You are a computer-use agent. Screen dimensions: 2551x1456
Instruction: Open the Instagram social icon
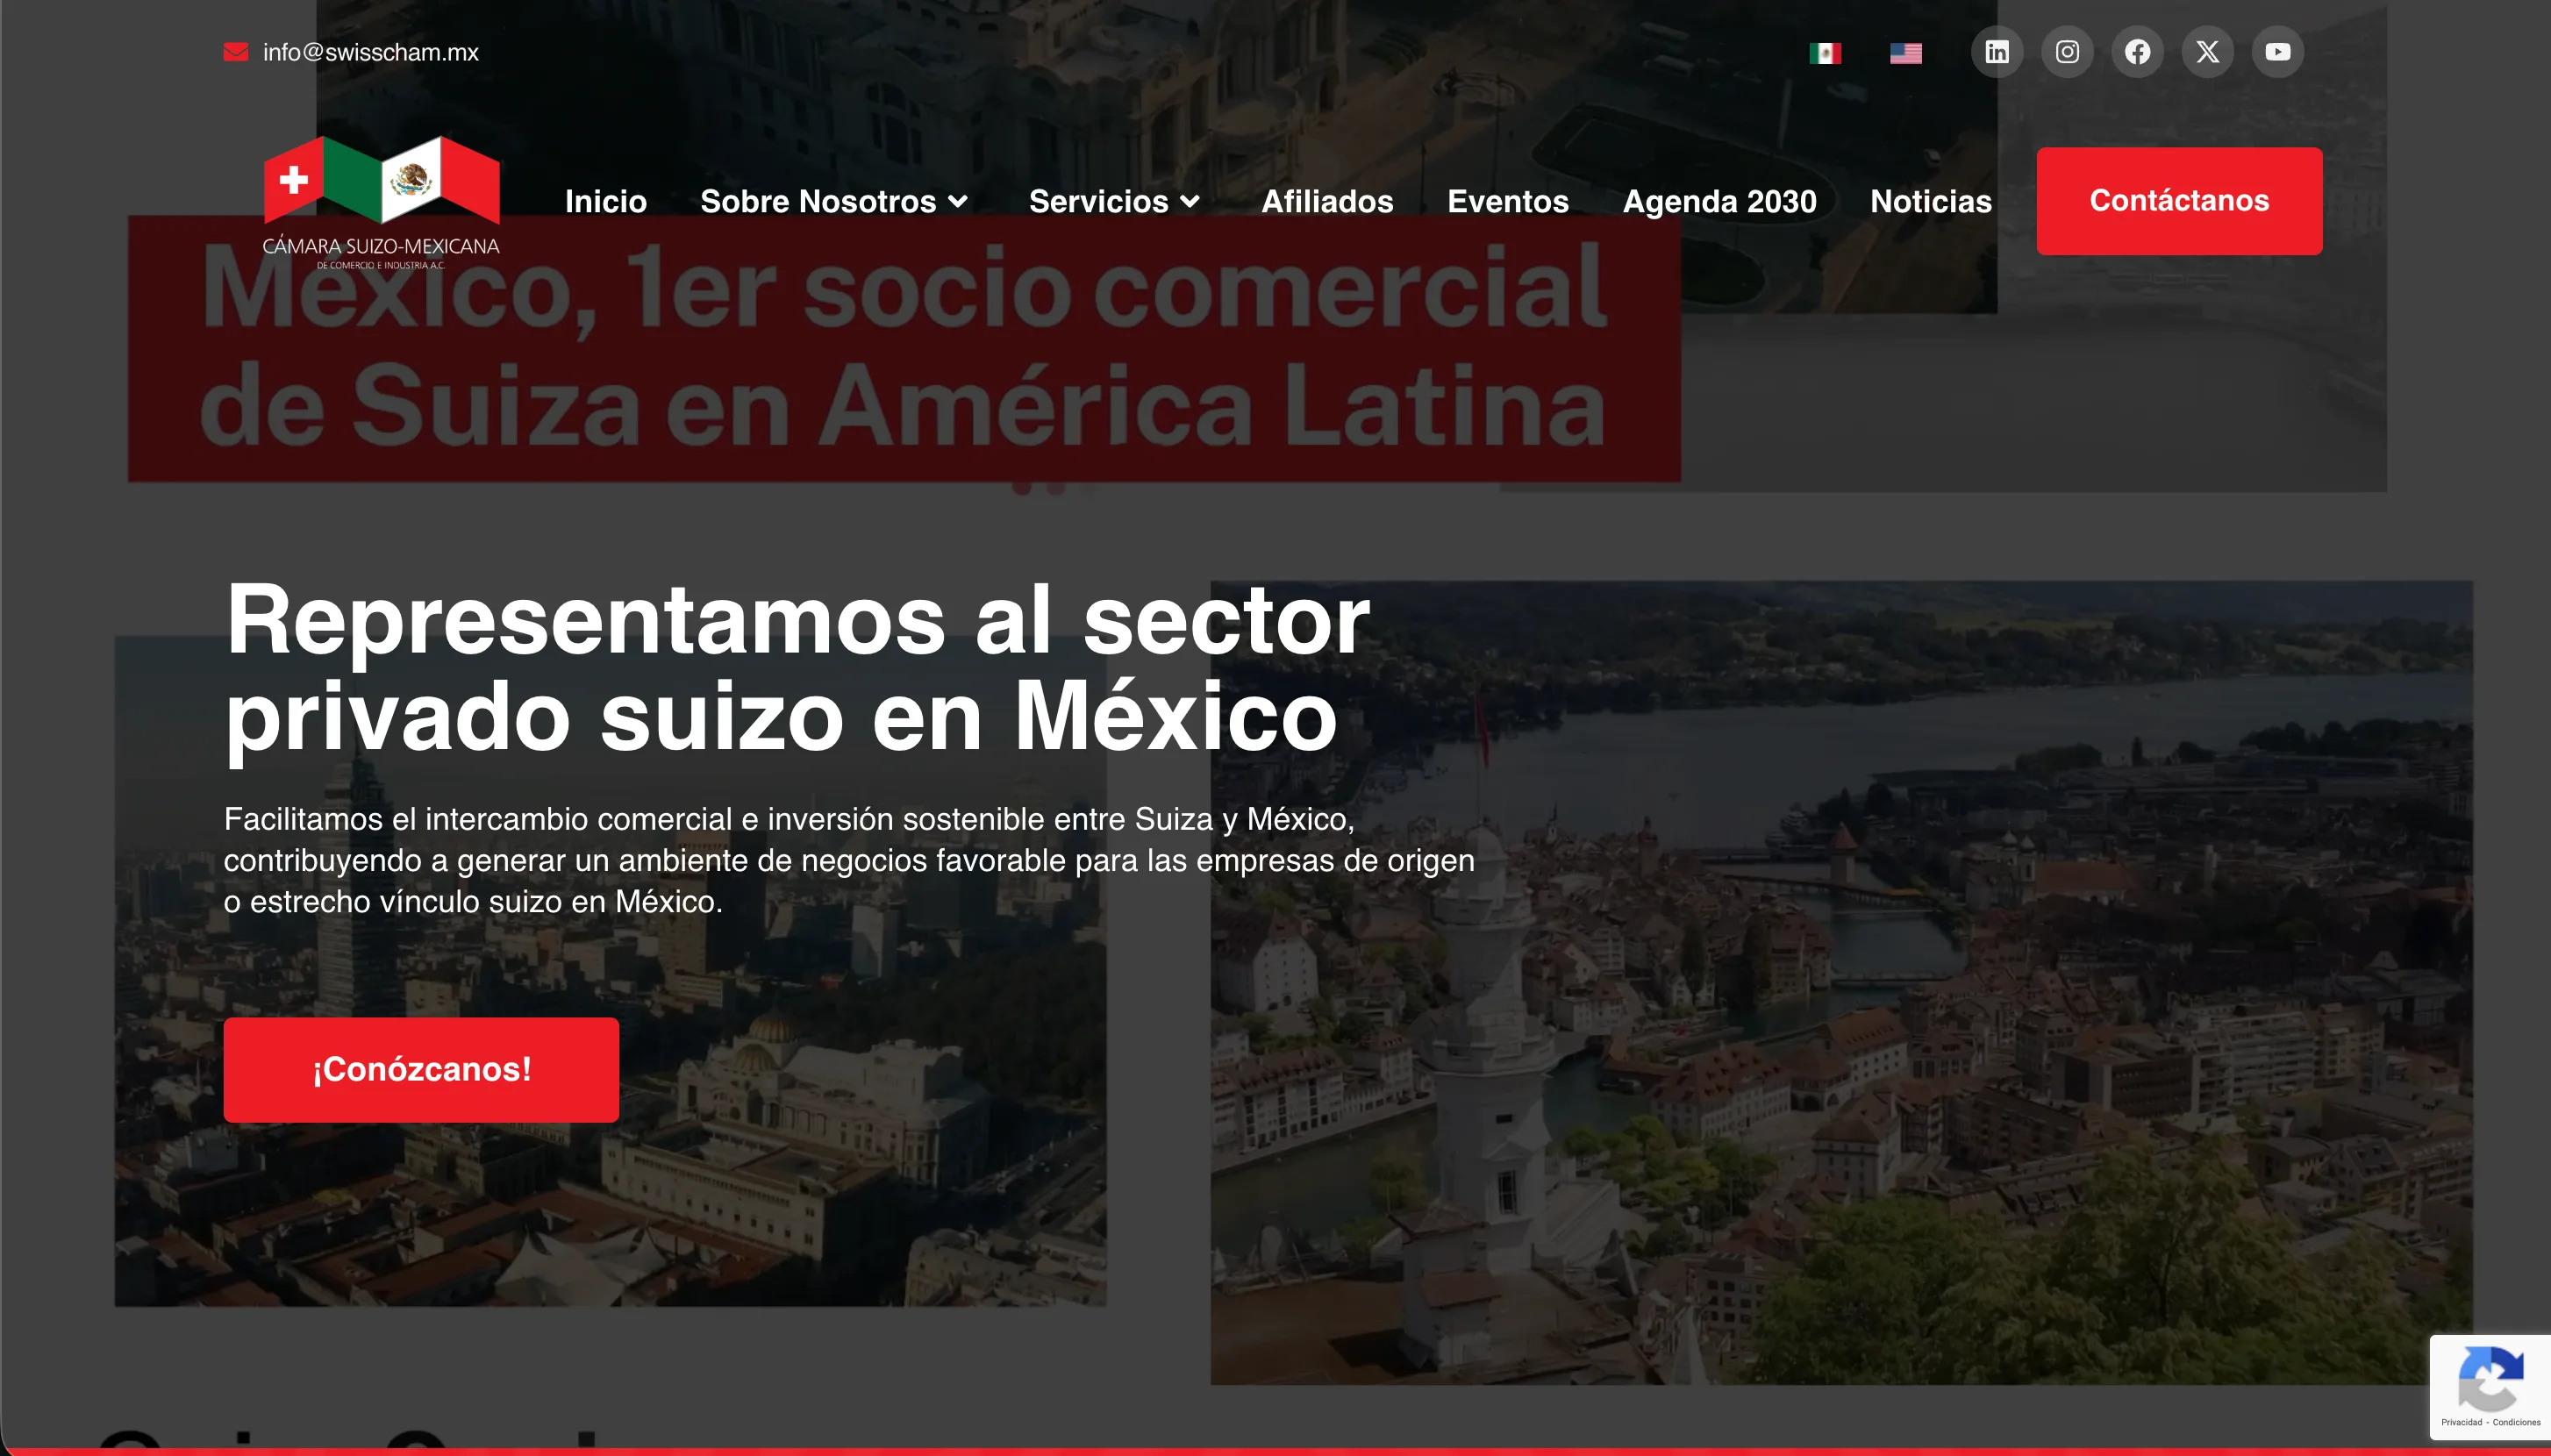click(2067, 52)
